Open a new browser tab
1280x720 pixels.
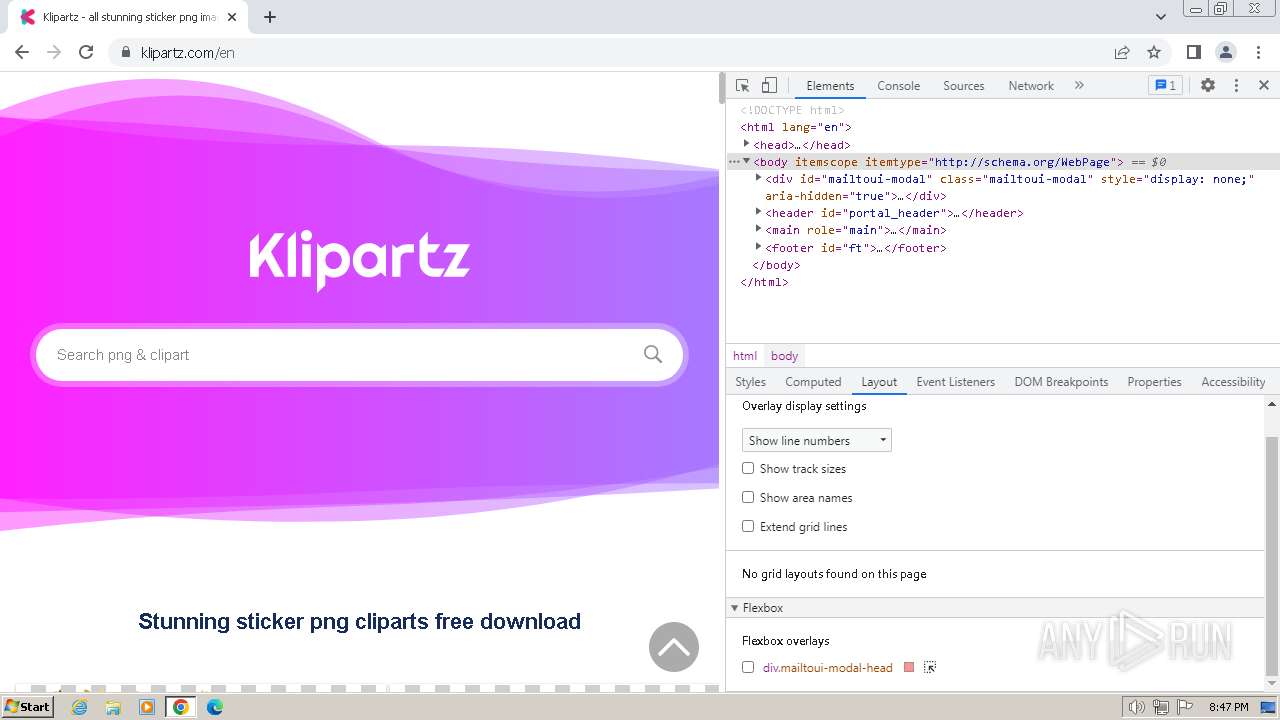click(x=270, y=17)
